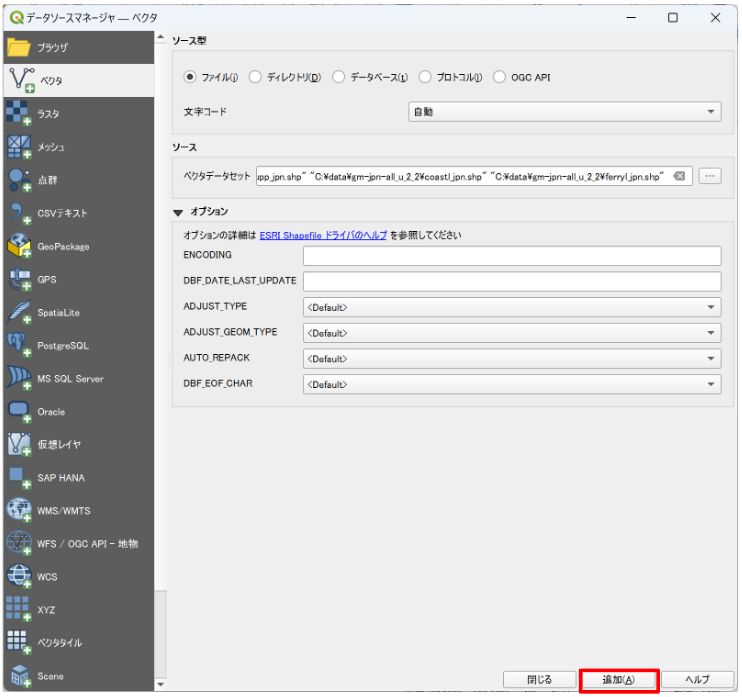742x697 pixels.
Task: Click the sidebar scroll-down arrow
Action: (161, 684)
